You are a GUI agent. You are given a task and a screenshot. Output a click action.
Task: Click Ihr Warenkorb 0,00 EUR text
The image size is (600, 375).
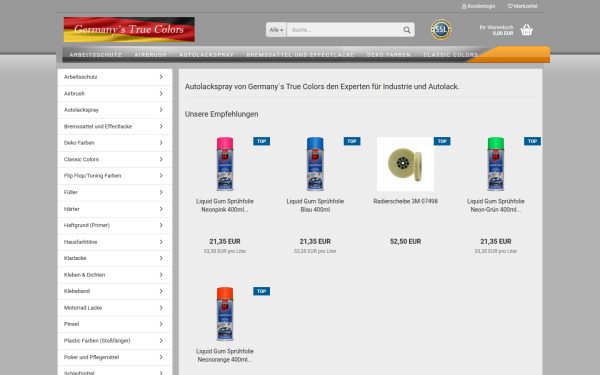tap(496, 30)
